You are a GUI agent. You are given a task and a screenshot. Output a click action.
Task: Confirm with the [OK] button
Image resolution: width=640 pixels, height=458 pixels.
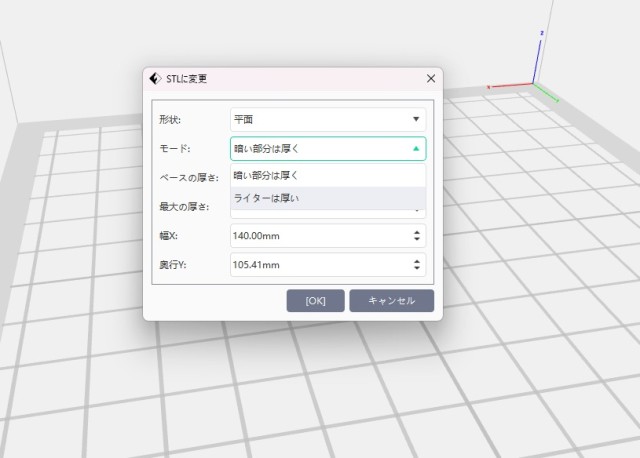[x=315, y=301]
